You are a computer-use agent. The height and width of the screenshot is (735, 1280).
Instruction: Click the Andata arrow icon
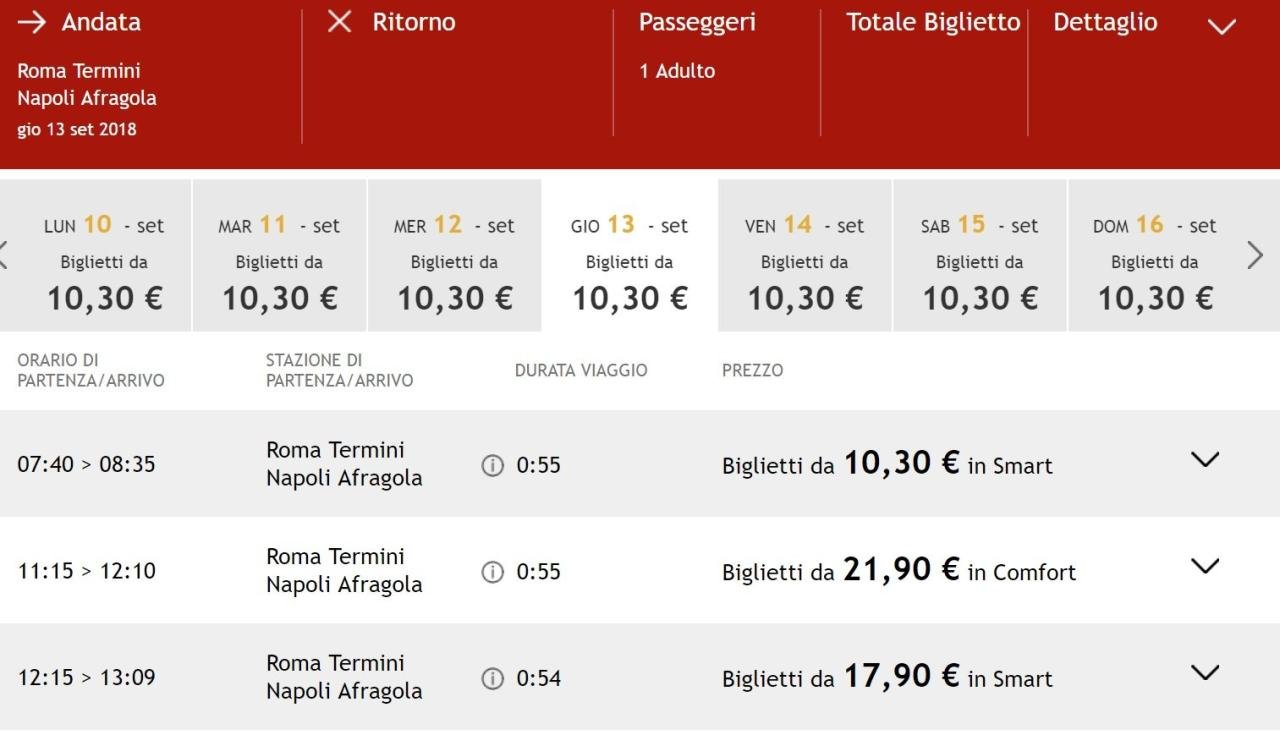pos(32,22)
